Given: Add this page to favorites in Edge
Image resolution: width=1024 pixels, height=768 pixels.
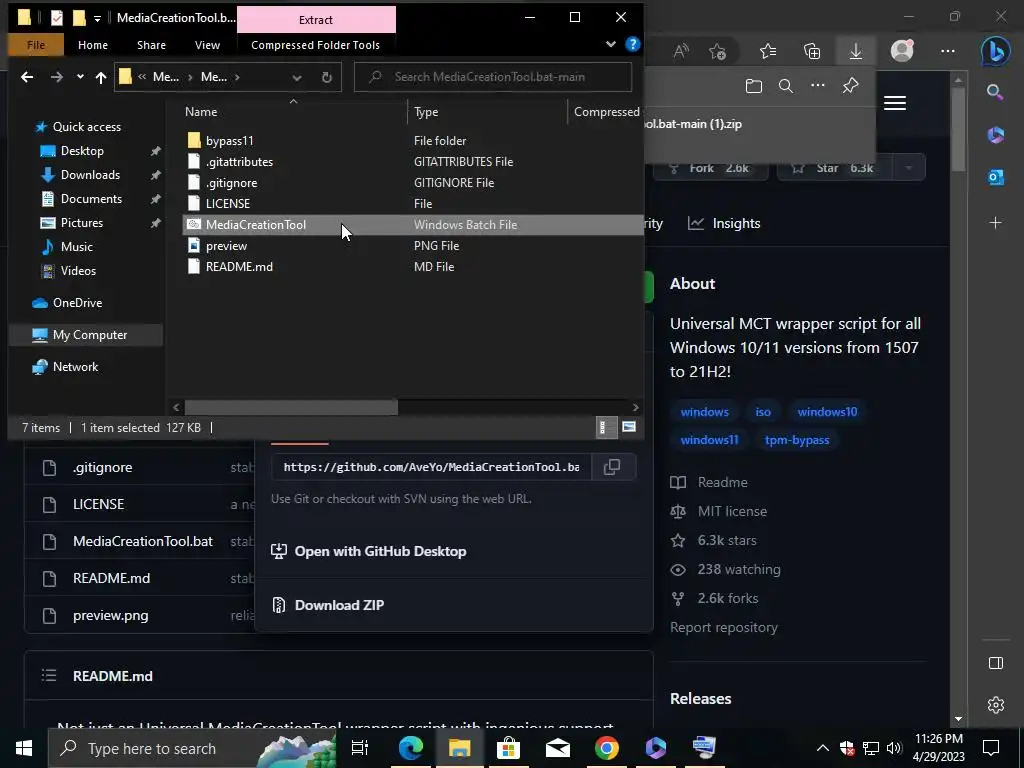Looking at the screenshot, I should 717,51.
